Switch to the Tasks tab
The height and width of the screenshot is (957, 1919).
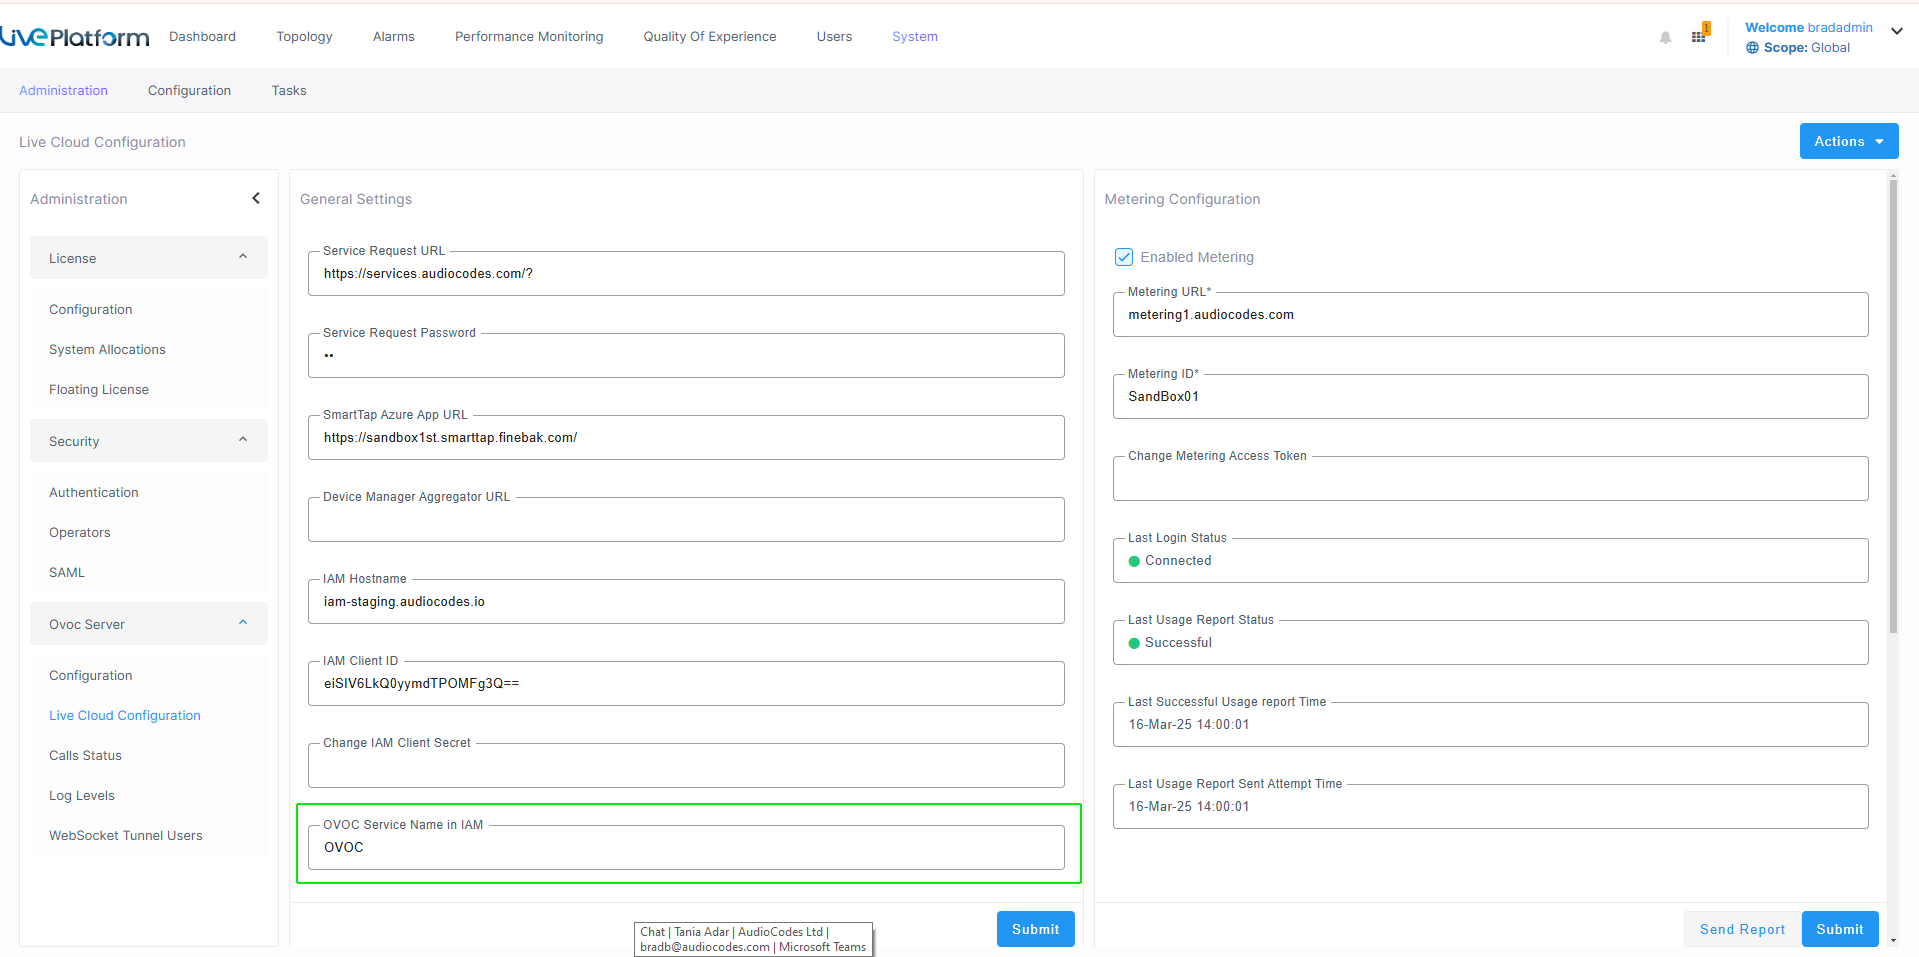point(289,90)
